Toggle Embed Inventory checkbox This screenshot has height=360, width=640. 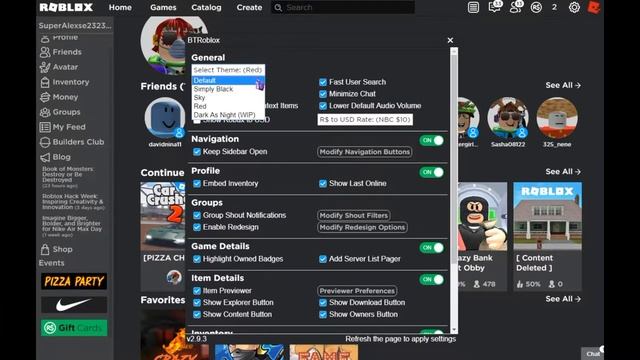coord(197,184)
